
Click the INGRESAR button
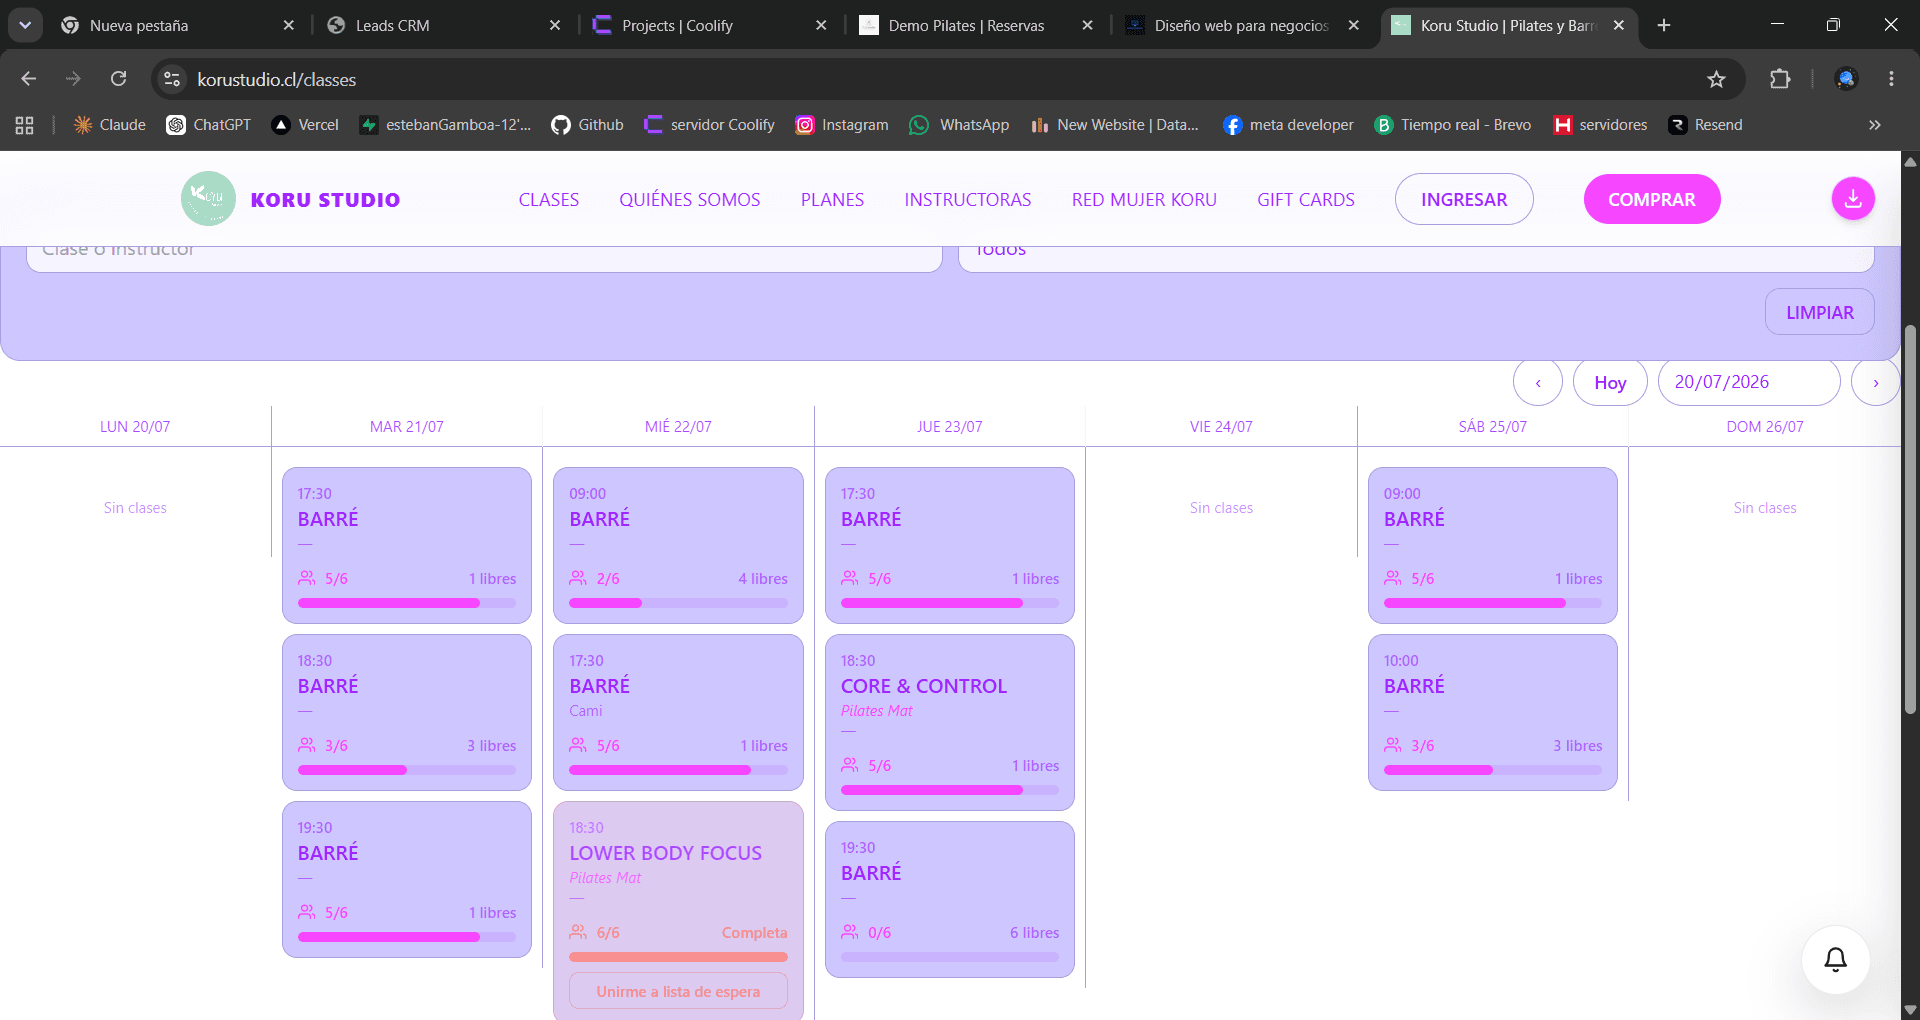1464,199
